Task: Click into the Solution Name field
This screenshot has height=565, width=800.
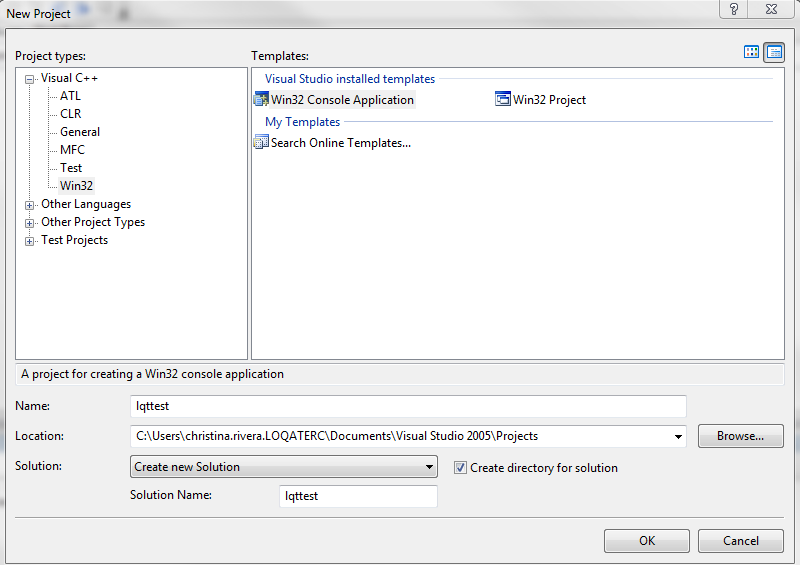Action: [358, 496]
